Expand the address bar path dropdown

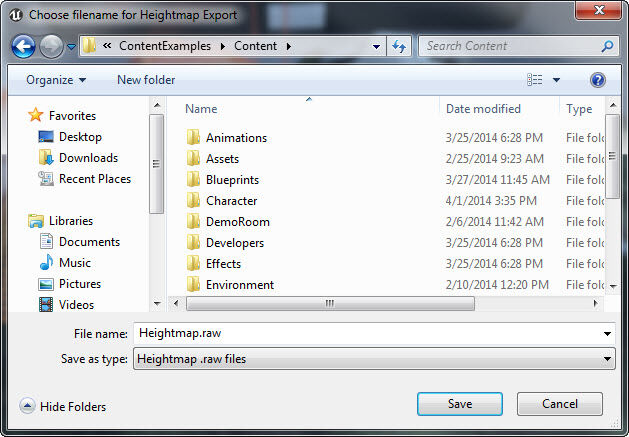pyautogui.click(x=376, y=47)
